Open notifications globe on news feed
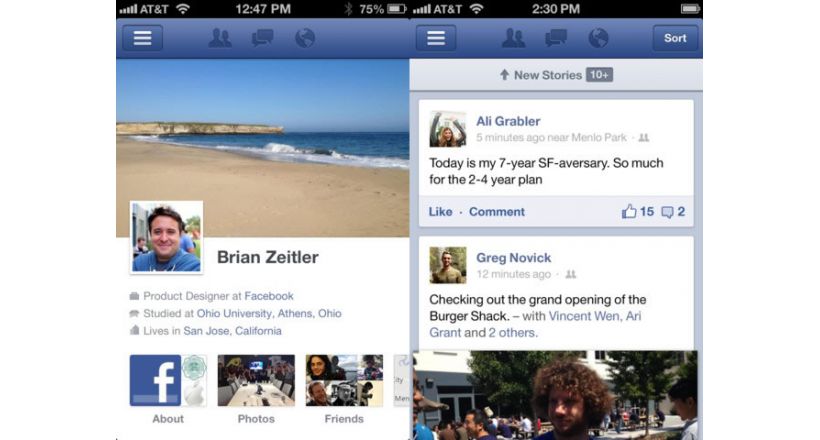The height and width of the screenshot is (440, 820). 598,38
